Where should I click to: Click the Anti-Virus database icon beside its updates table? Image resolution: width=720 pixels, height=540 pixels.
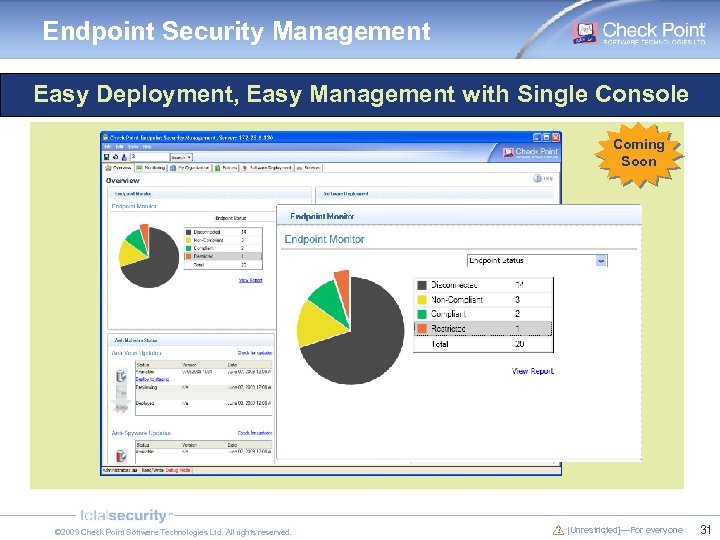pos(121,377)
